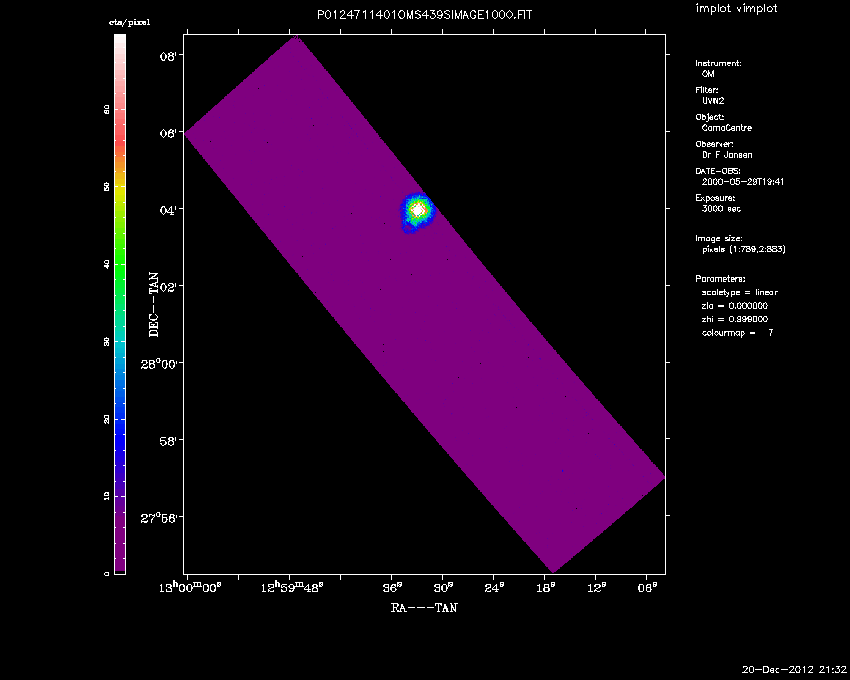Click the 28°00' declination tick label
The width and height of the screenshot is (850, 680).
[x=158, y=363]
